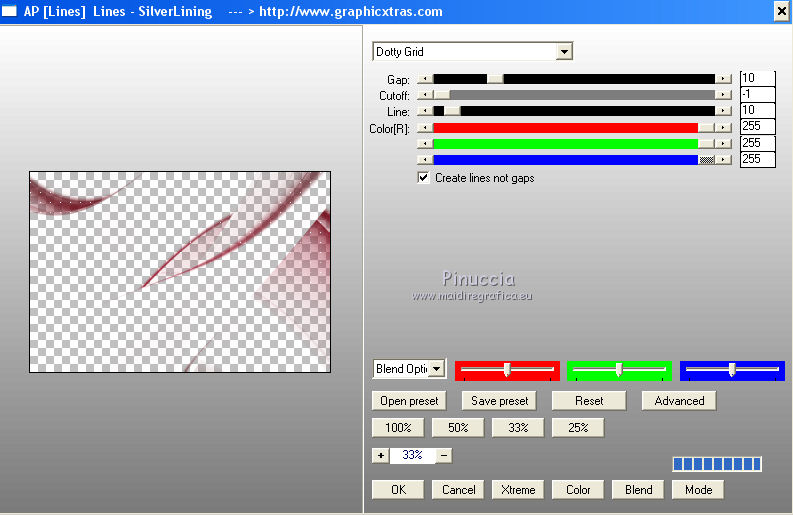Click the Cutoff slider thumb
793x515 pixels.
coord(442,95)
